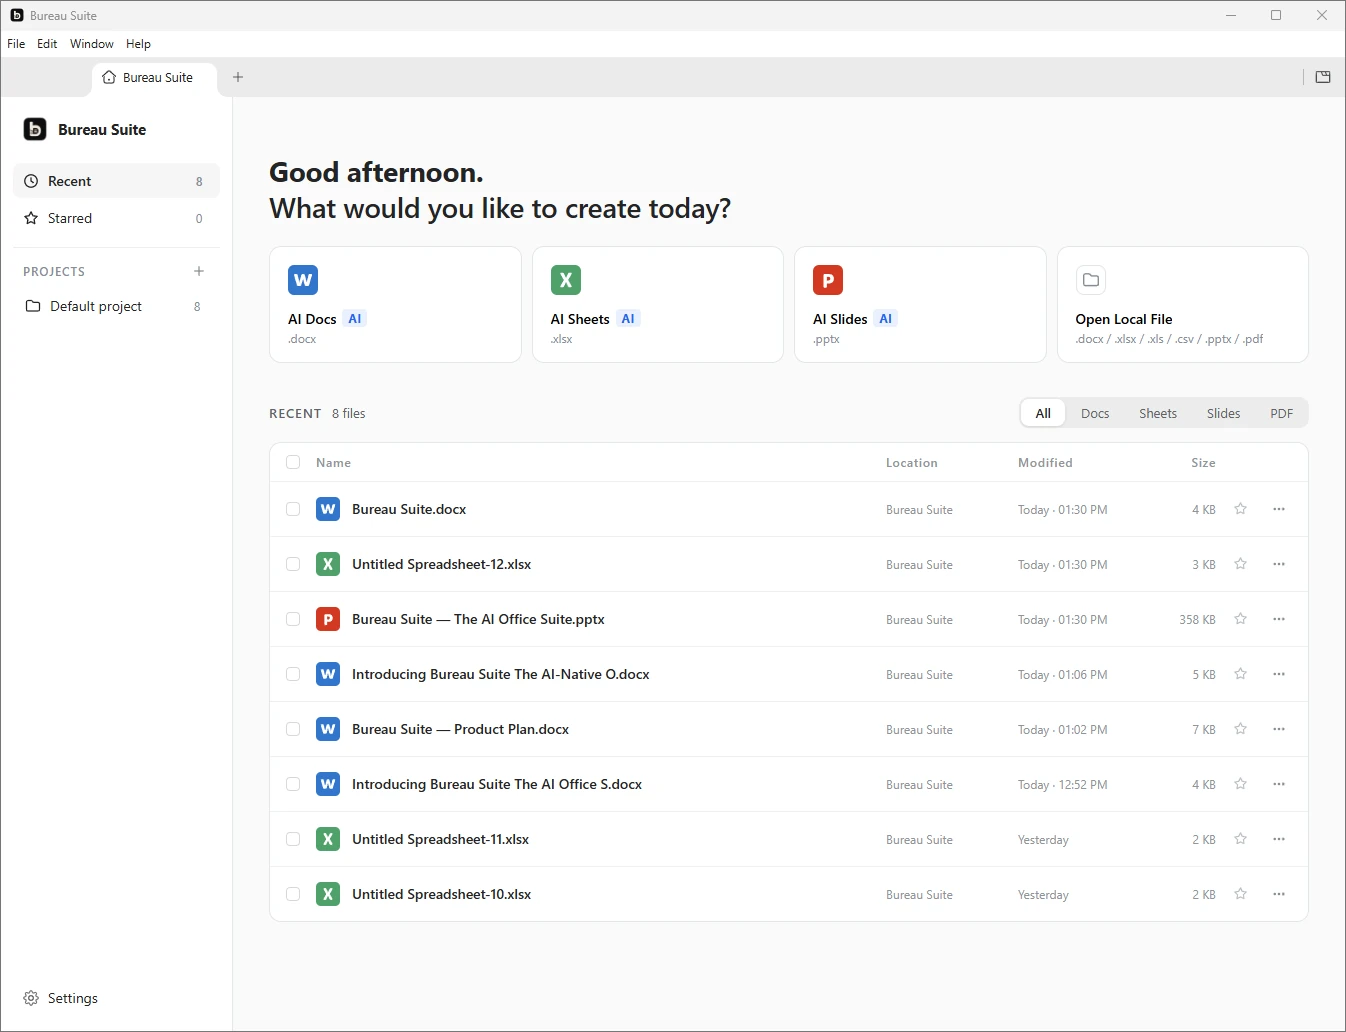
Task: Switch to the Sheets filter tab
Action: tap(1157, 413)
